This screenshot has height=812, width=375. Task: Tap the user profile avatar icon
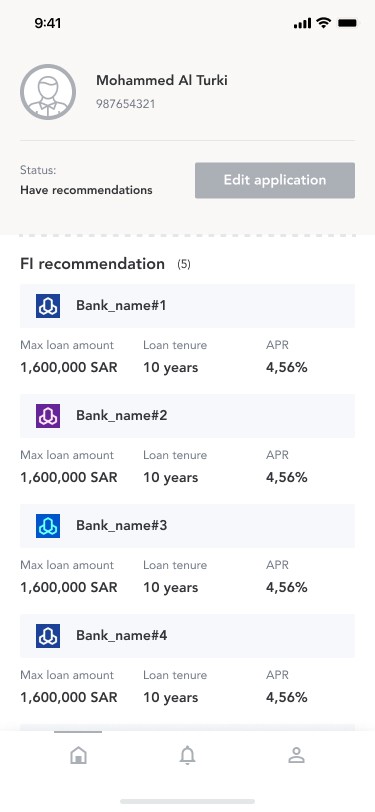(48, 92)
